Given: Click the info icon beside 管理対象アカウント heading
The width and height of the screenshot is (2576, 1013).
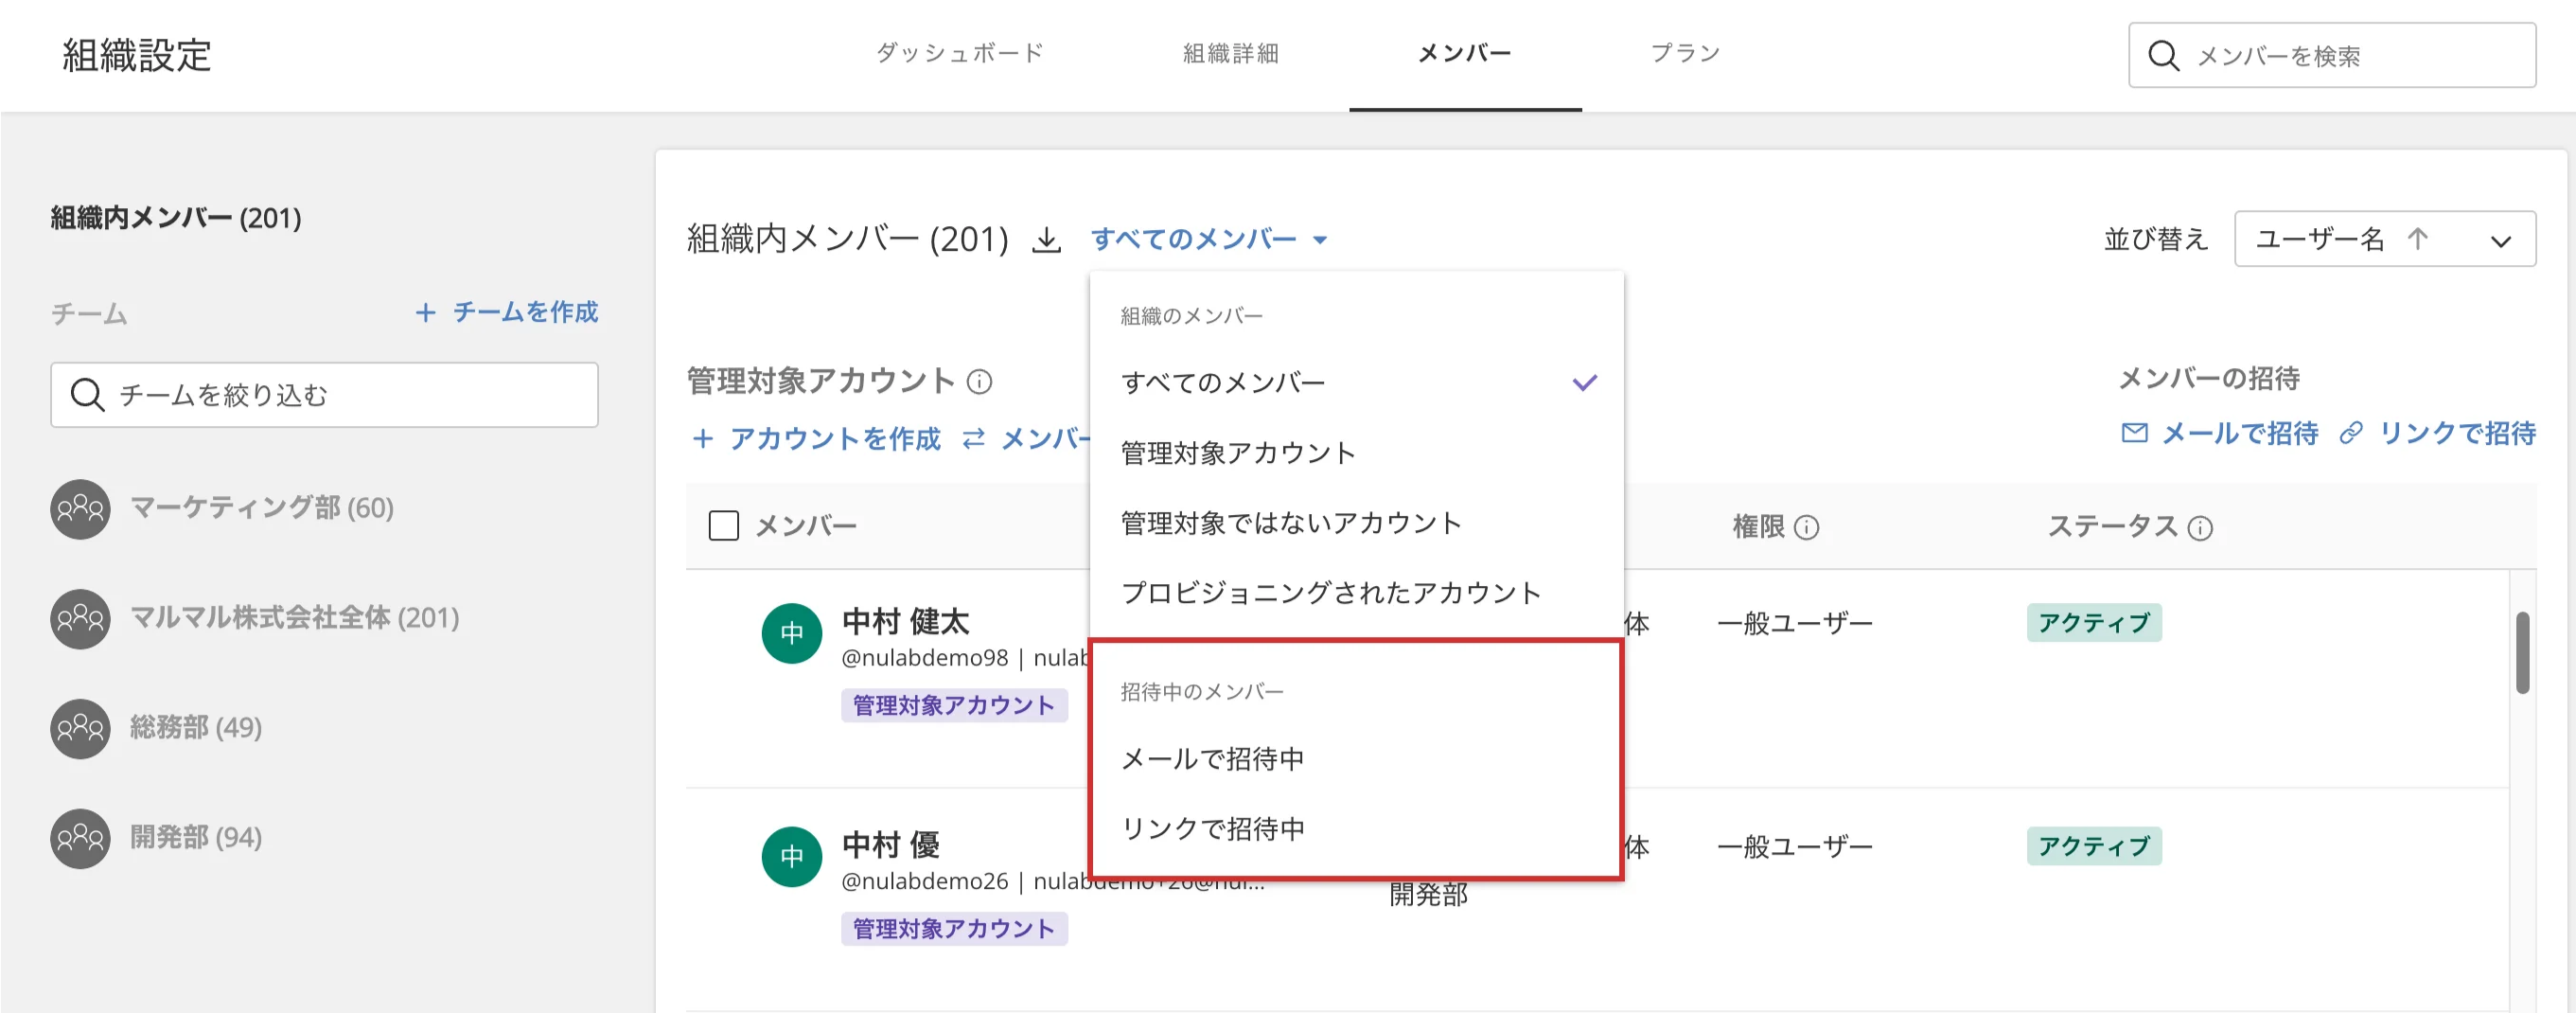Looking at the screenshot, I should click(x=980, y=381).
